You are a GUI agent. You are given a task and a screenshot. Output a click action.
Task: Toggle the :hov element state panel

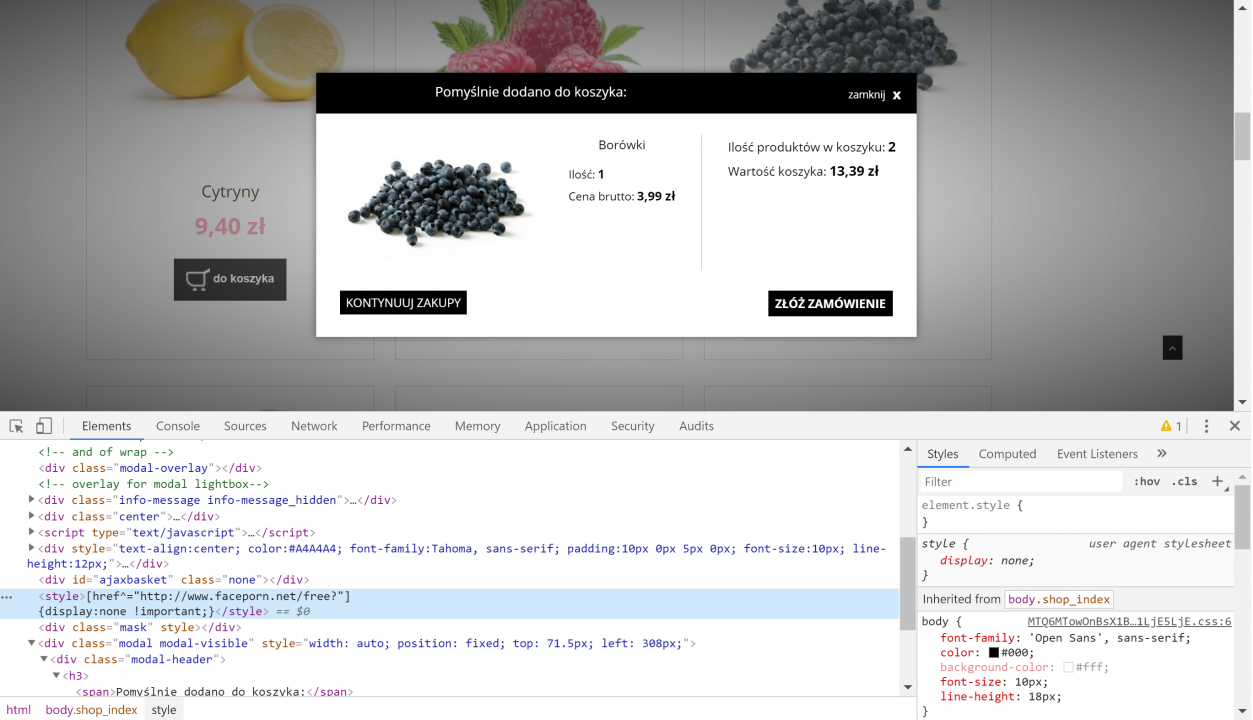click(x=1147, y=481)
